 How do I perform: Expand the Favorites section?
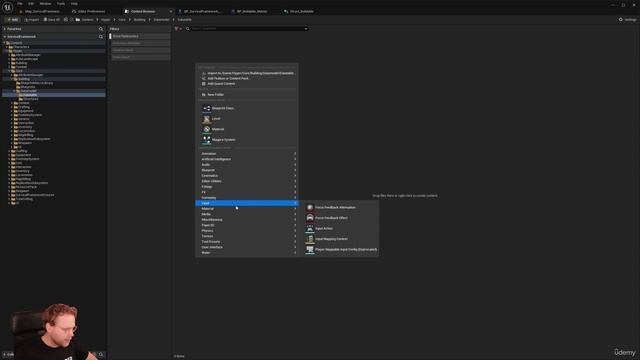pos(4,29)
